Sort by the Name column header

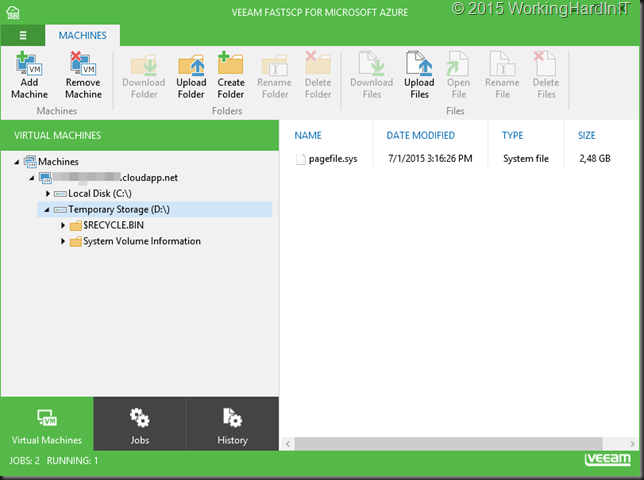pyautogui.click(x=308, y=136)
